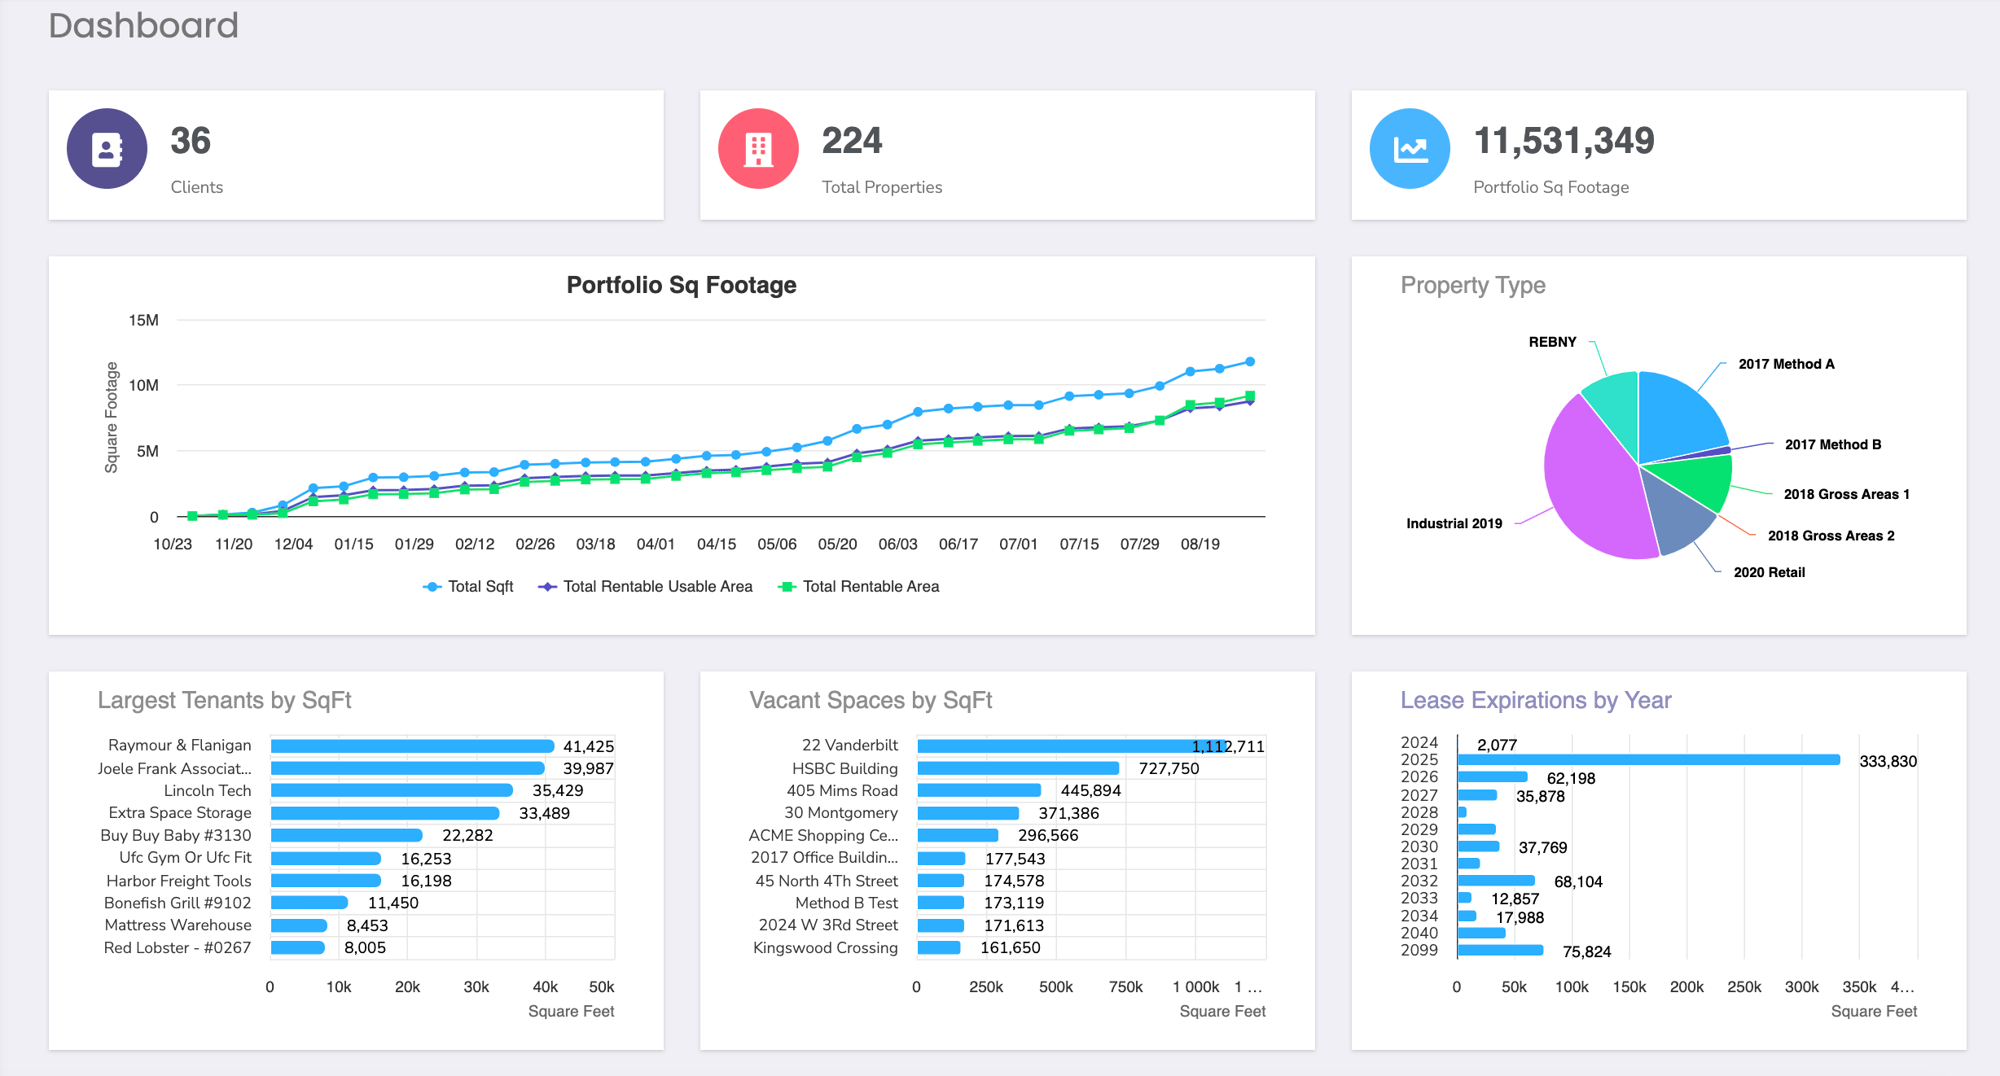
Task: Click the 45 North 4Th Street label
Action: coord(826,880)
